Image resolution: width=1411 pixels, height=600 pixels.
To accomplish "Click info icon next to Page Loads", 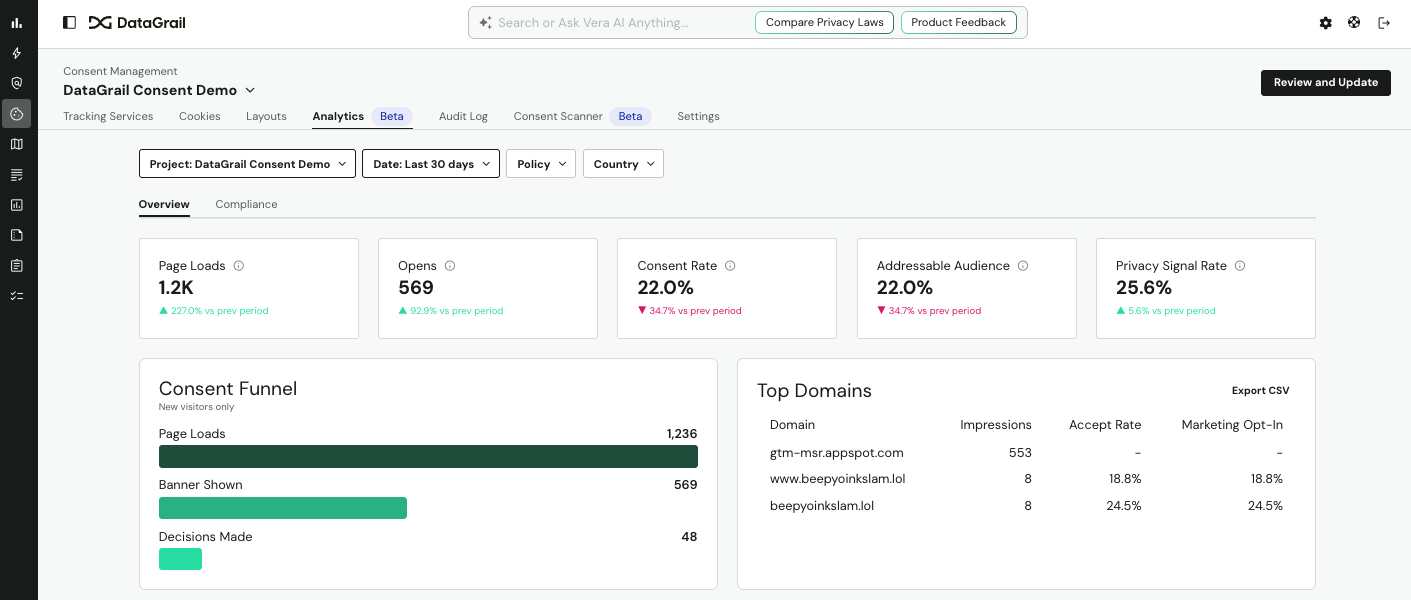I will click(238, 266).
